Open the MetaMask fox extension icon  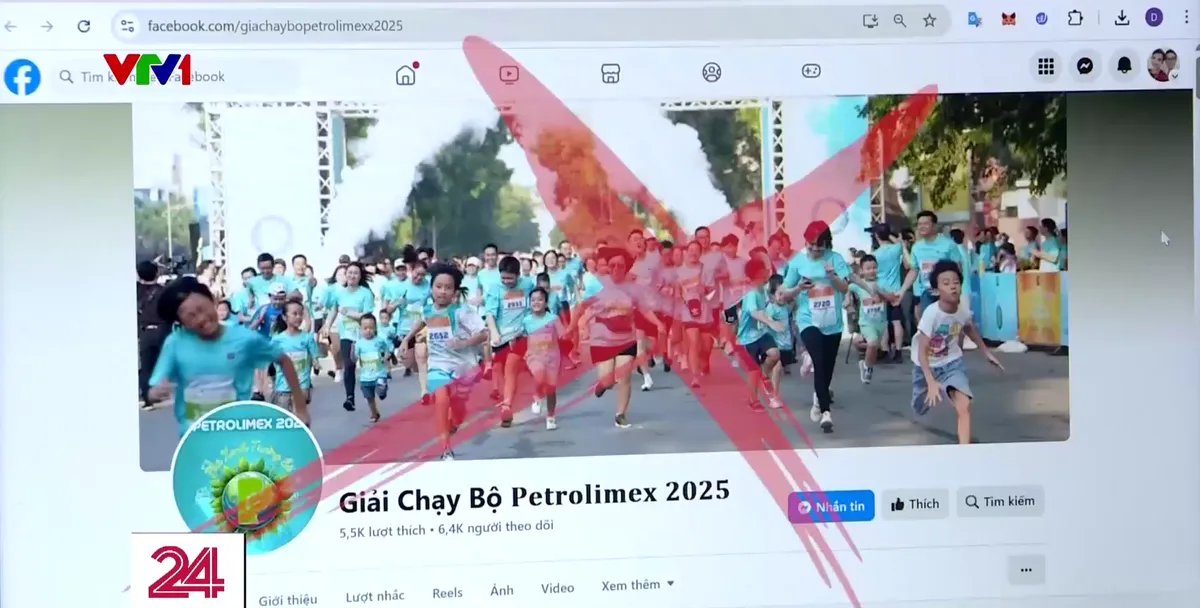[1009, 18]
